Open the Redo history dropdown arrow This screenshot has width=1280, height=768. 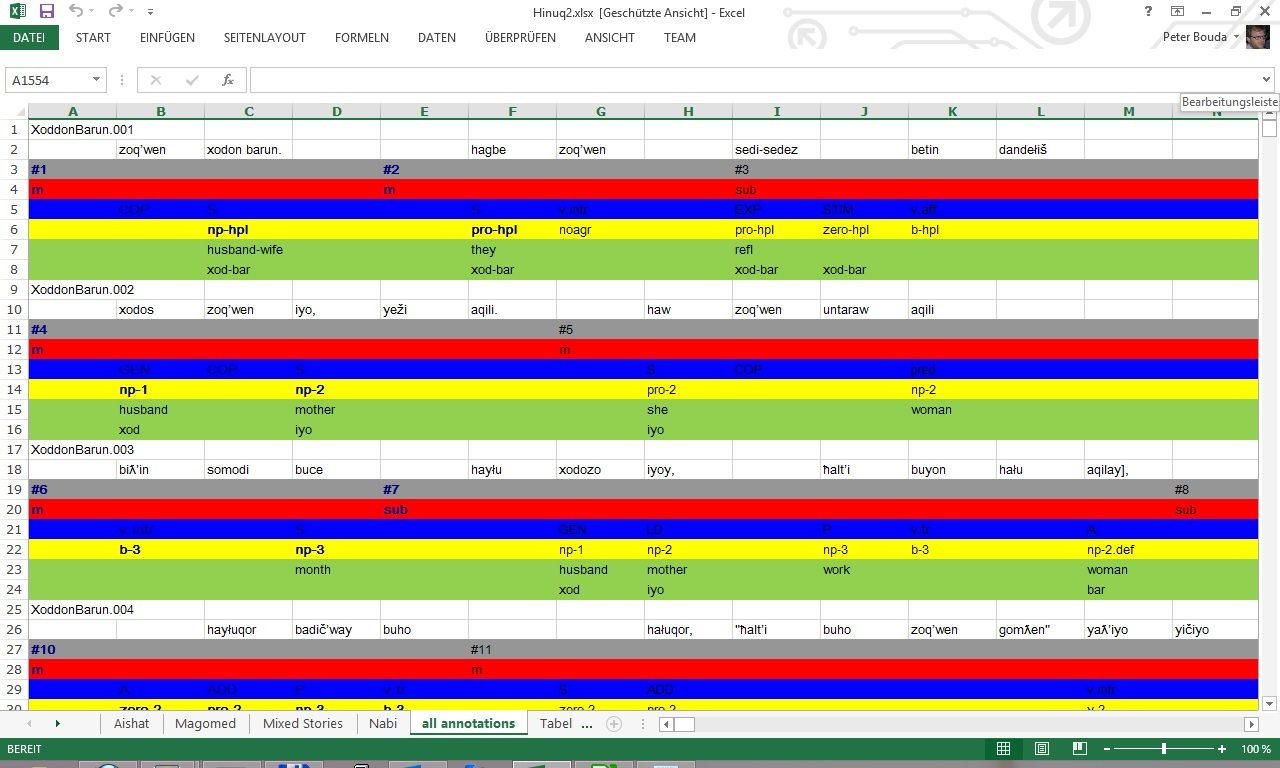tap(131, 12)
